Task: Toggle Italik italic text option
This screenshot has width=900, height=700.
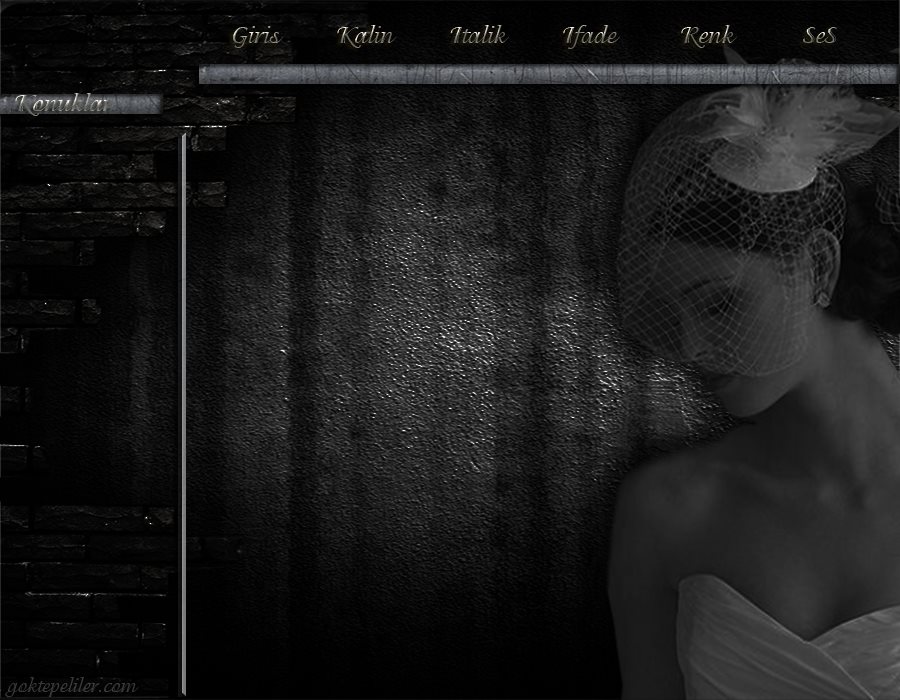Action: coord(478,36)
